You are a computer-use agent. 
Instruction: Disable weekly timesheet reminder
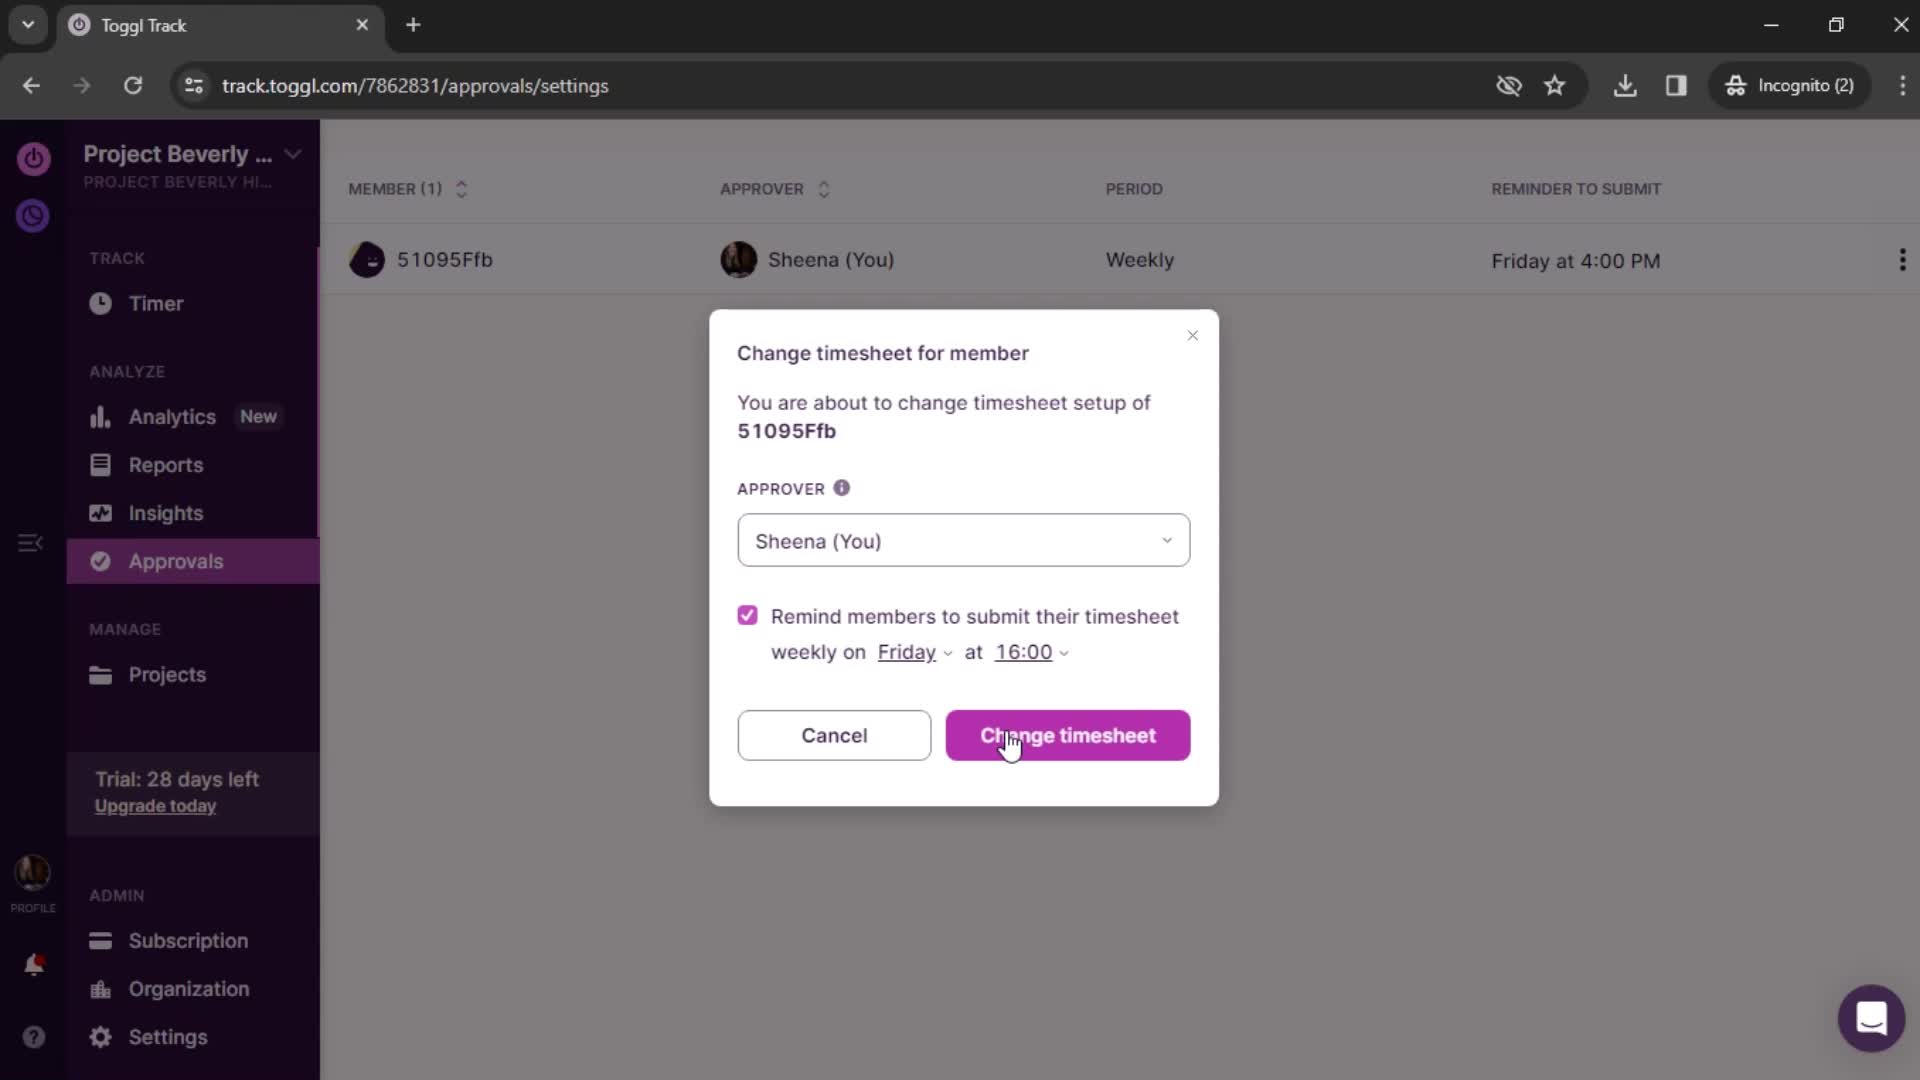coord(748,615)
